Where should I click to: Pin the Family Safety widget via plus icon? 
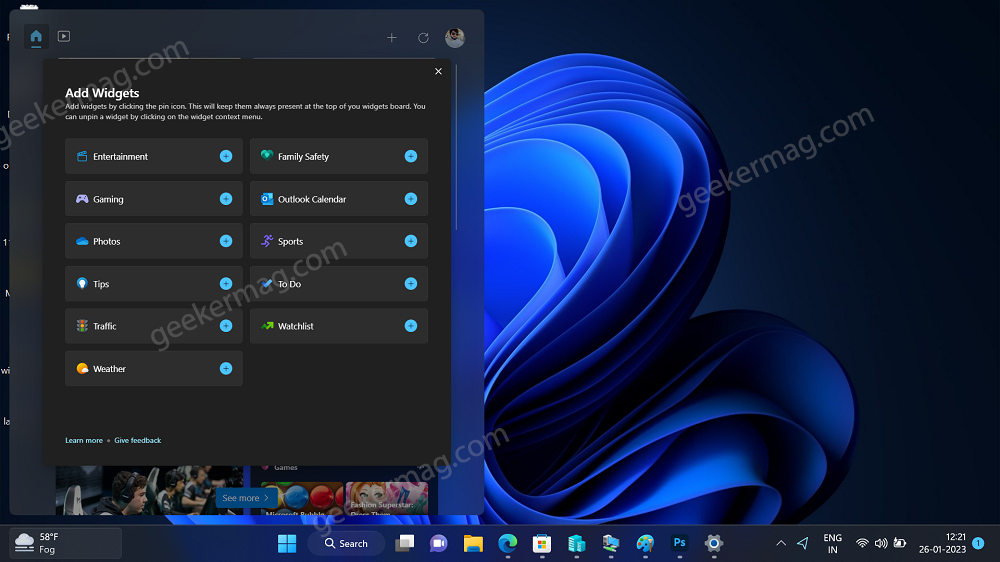pyautogui.click(x=411, y=156)
